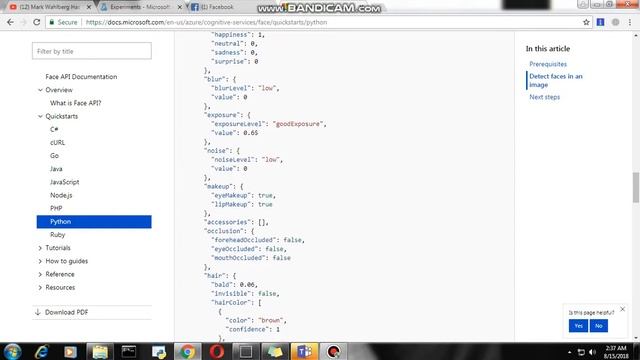
Task: Open File Explorer from taskbar
Action: click(x=100, y=351)
